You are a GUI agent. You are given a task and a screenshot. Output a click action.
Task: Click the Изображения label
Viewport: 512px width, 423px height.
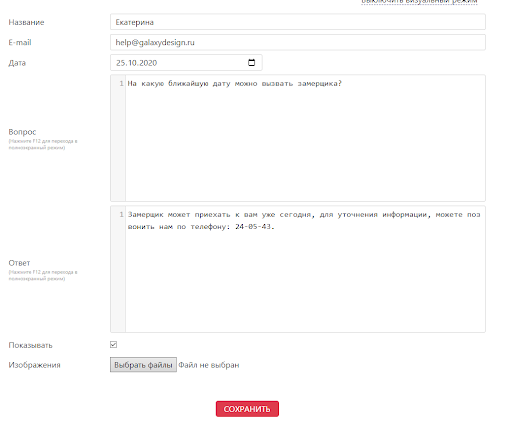[34, 365]
